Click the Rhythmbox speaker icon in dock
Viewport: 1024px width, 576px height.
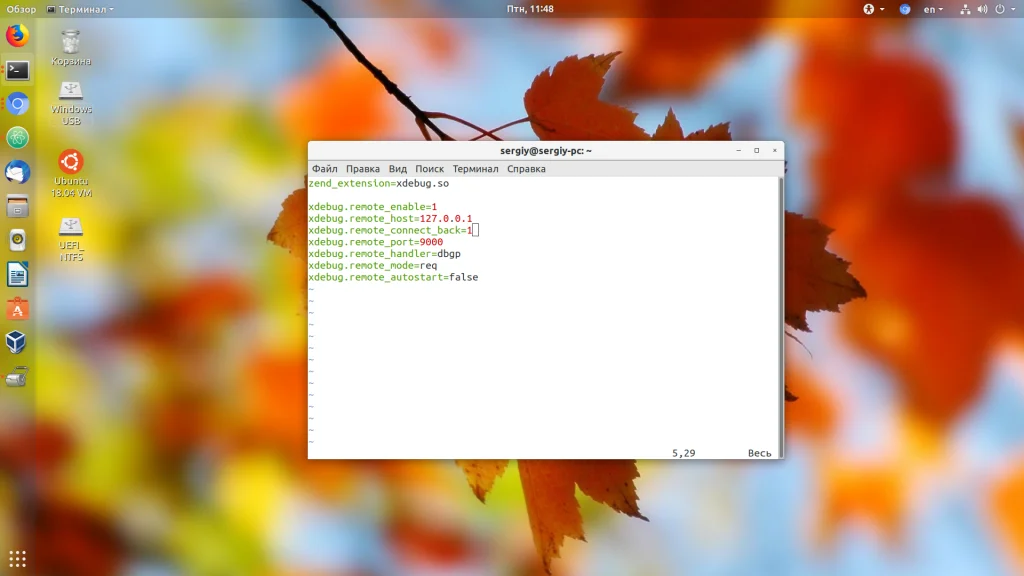click(x=17, y=240)
